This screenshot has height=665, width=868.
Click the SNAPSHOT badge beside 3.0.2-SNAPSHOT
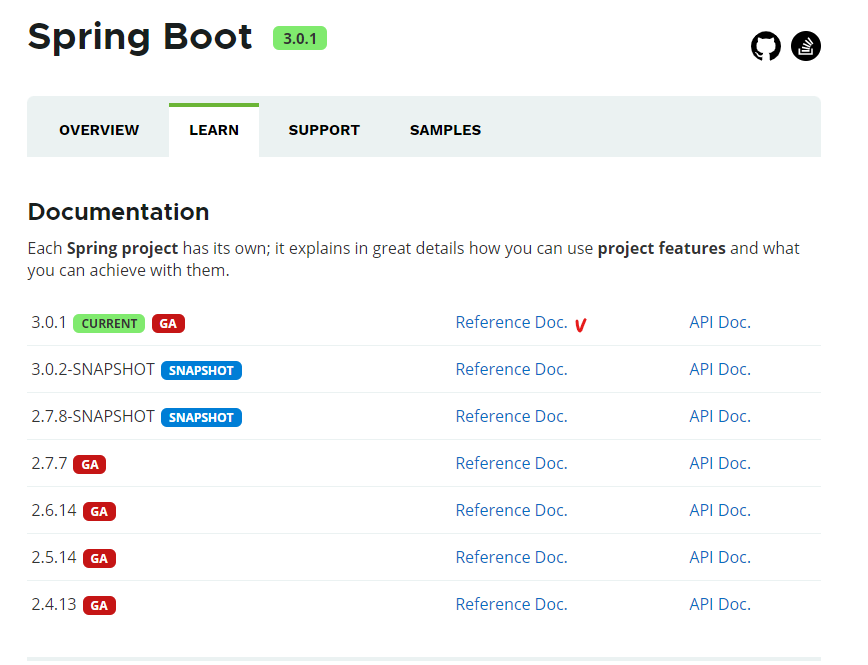pyautogui.click(x=201, y=370)
